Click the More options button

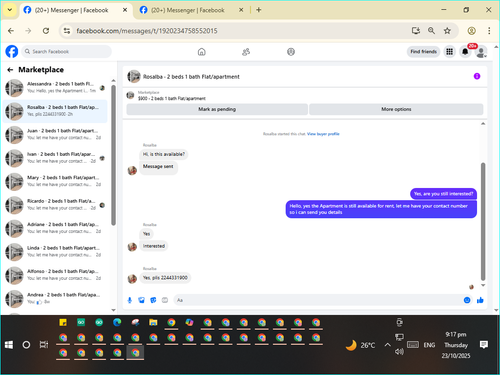(x=396, y=109)
